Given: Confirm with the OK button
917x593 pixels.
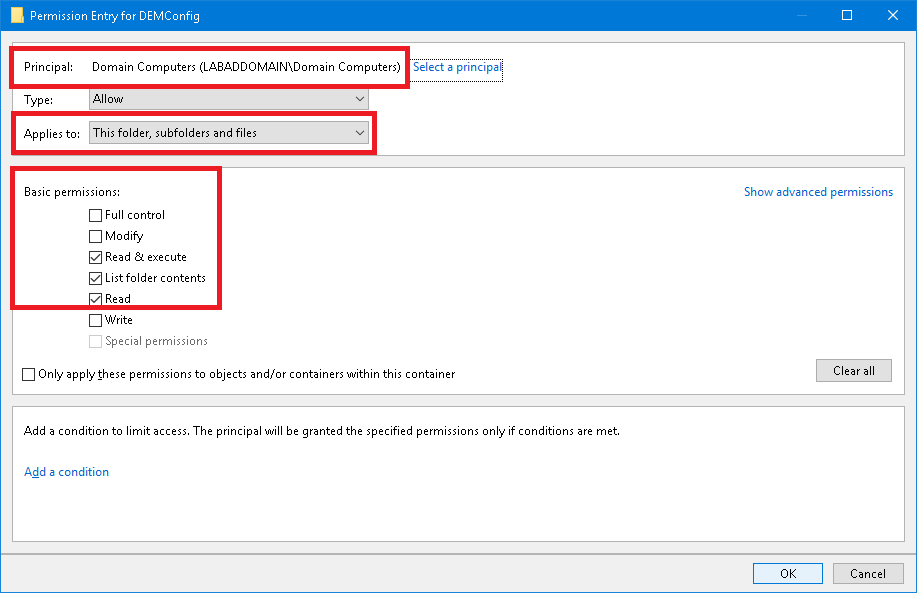Looking at the screenshot, I should (788, 573).
